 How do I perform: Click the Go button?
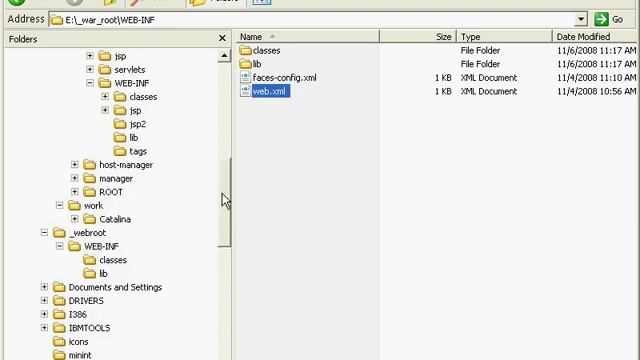point(609,19)
